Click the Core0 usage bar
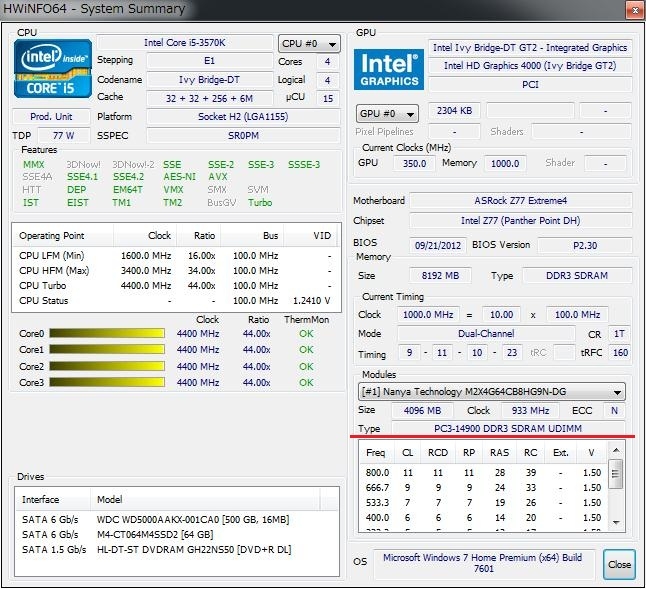This screenshot has height=589, width=646. pos(107,334)
